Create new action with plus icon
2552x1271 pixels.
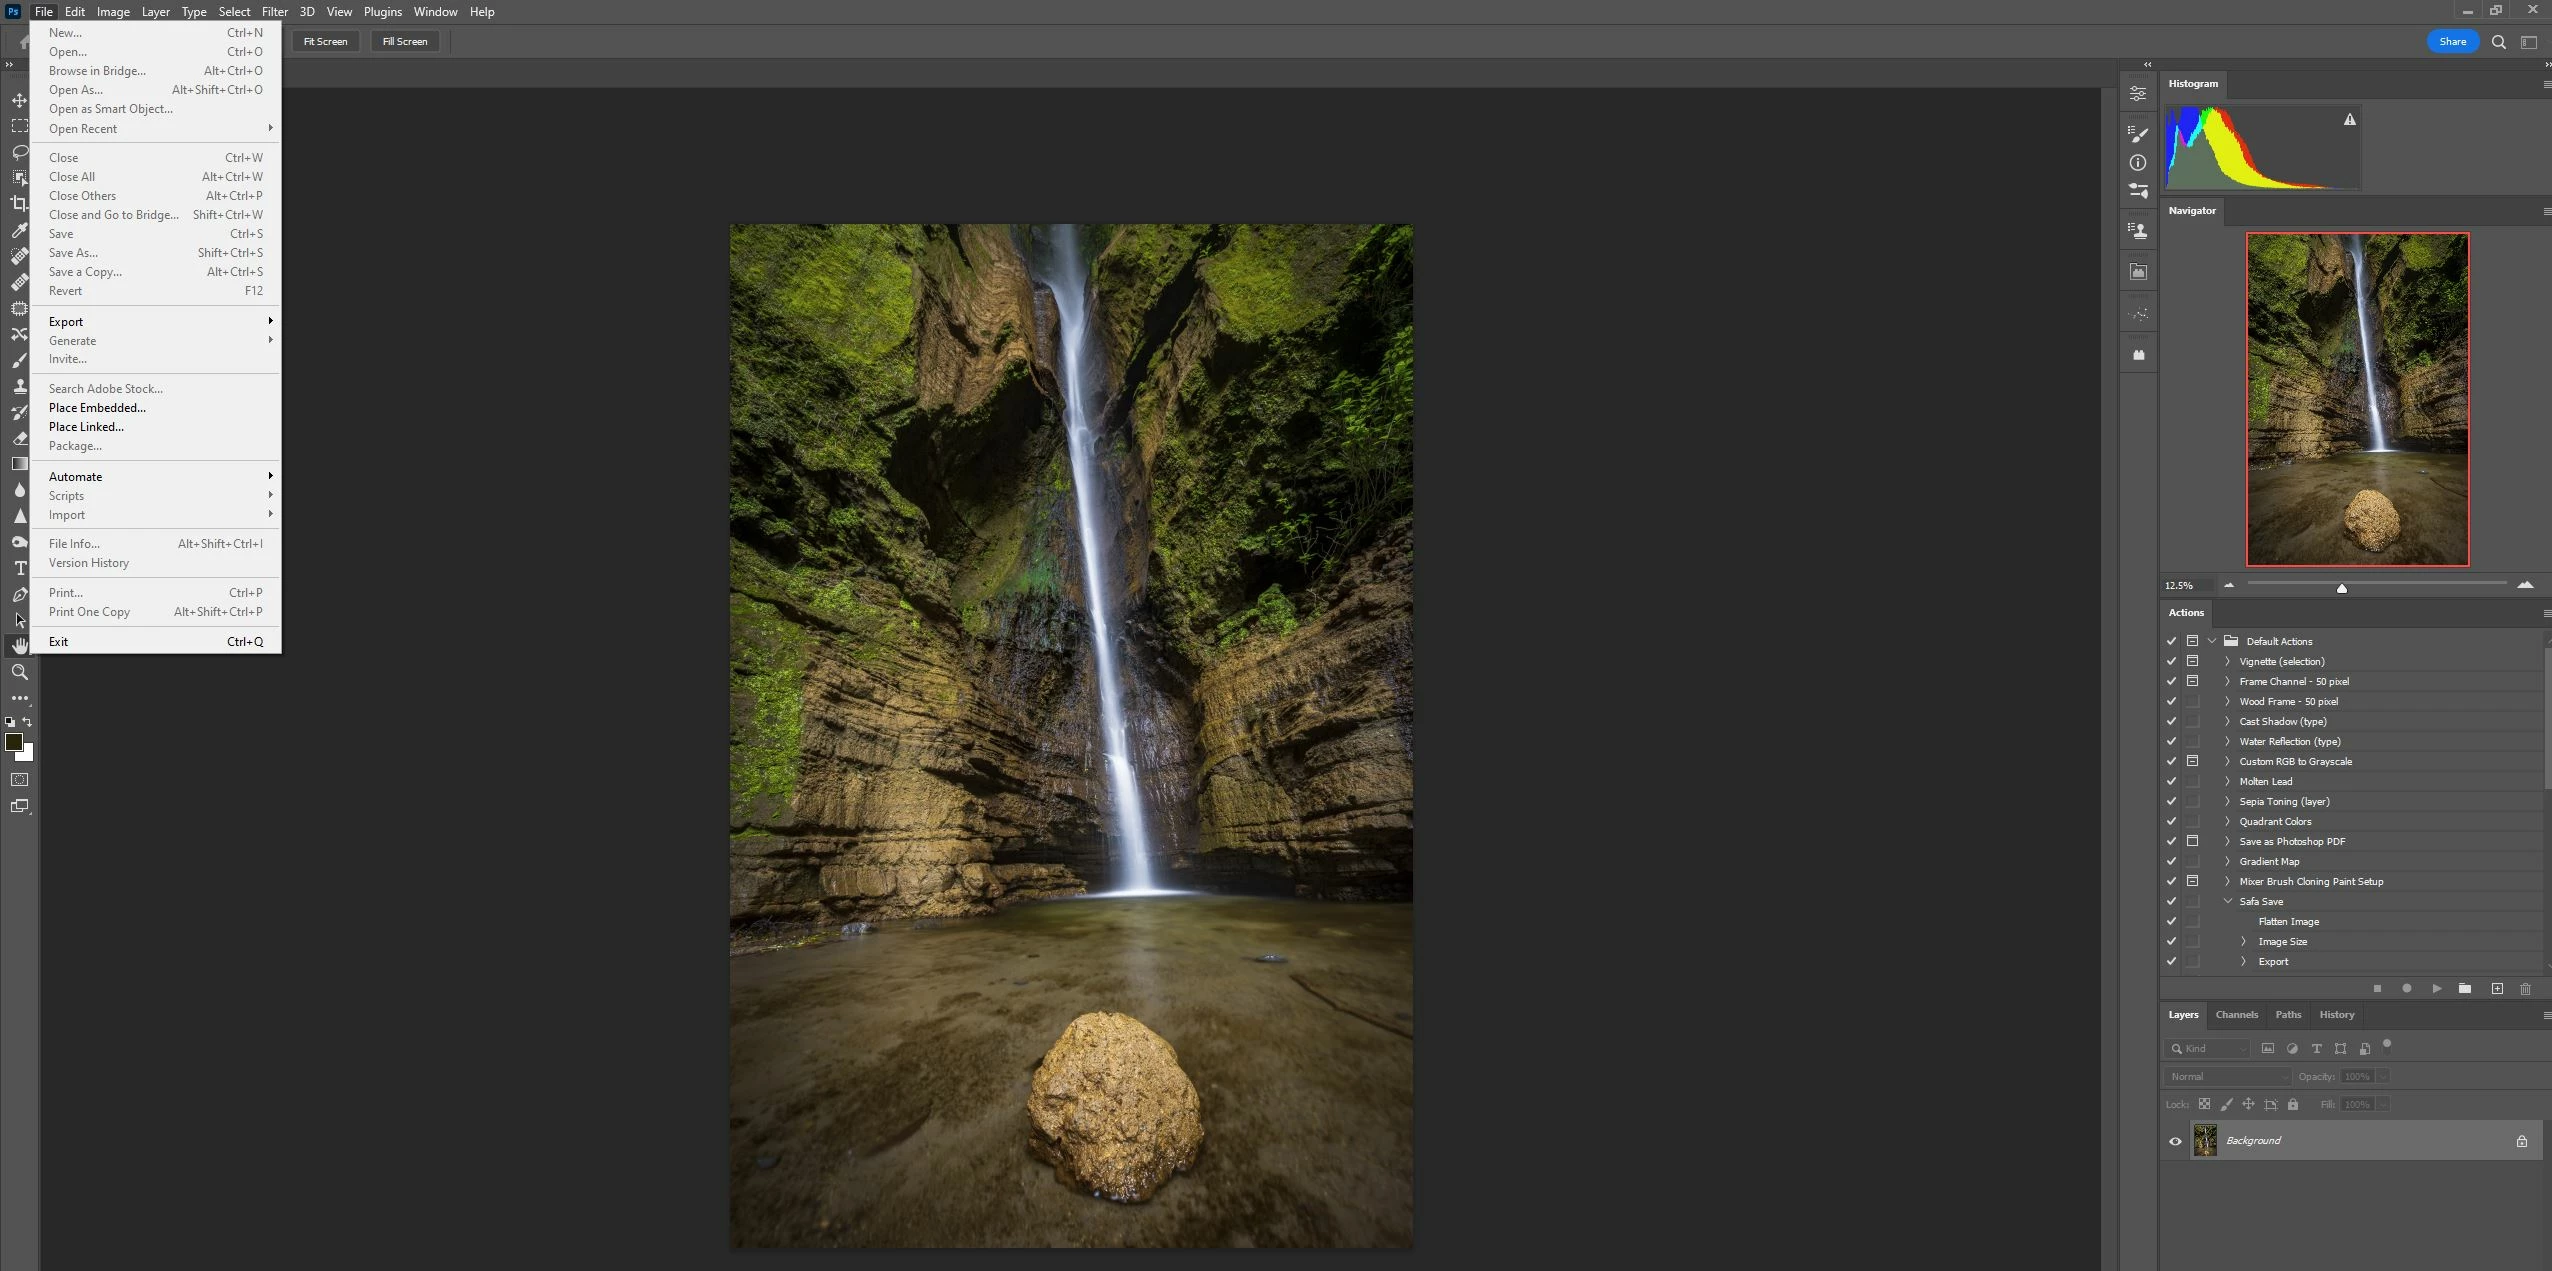coord(2497,988)
